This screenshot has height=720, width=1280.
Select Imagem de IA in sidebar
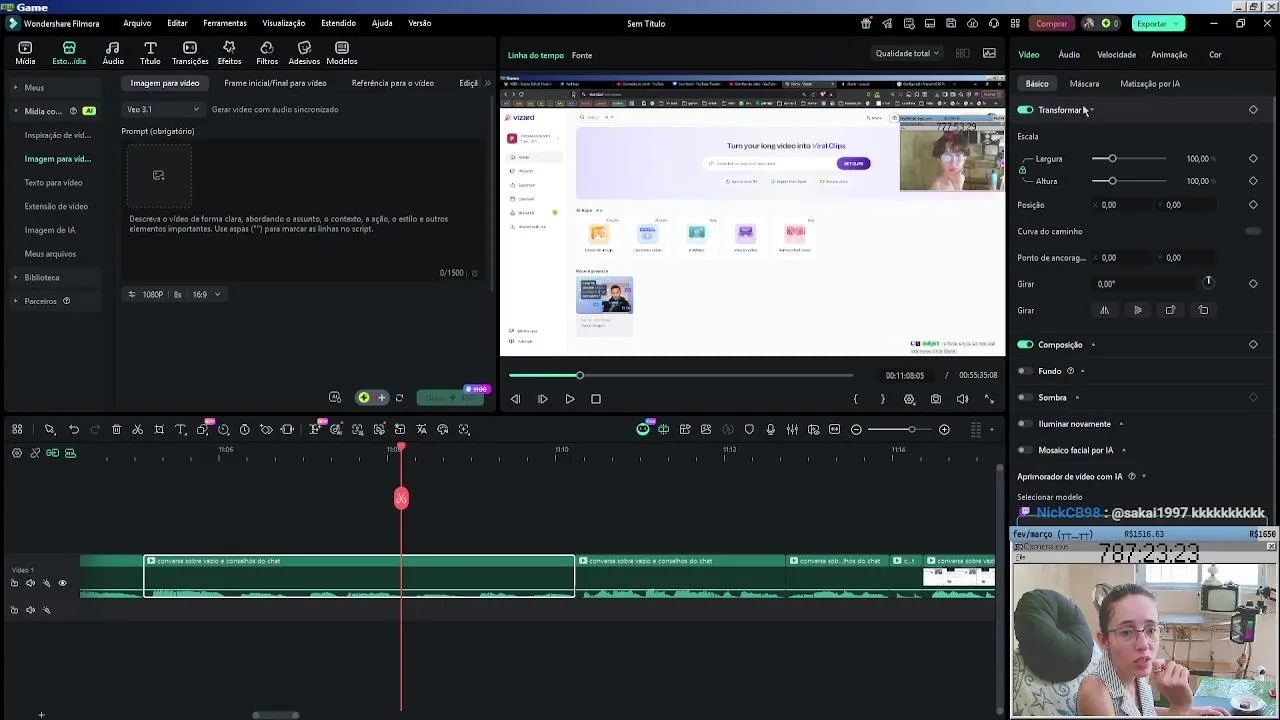[50, 230]
